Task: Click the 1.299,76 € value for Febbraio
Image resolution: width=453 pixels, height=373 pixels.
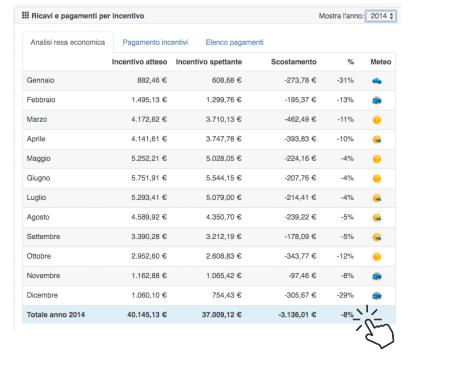Action: pos(224,100)
